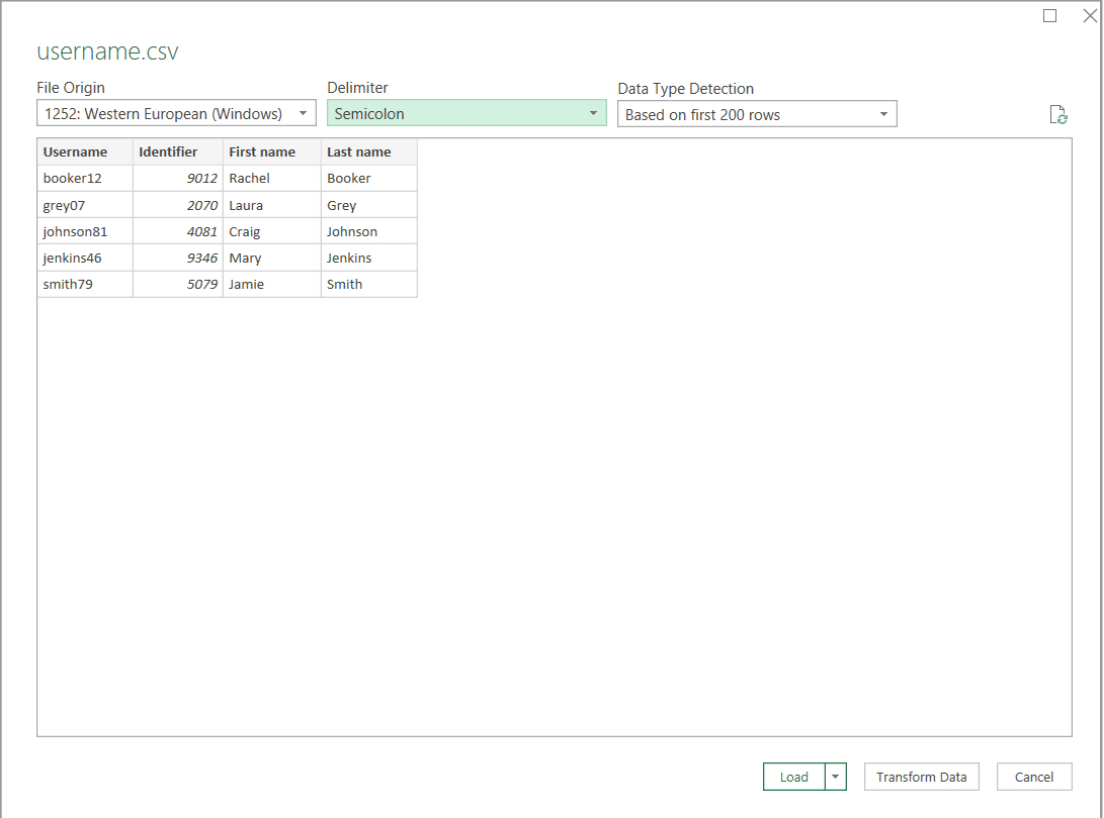Select the Username column header
The height and width of the screenshot is (818, 1104).
[x=75, y=151]
